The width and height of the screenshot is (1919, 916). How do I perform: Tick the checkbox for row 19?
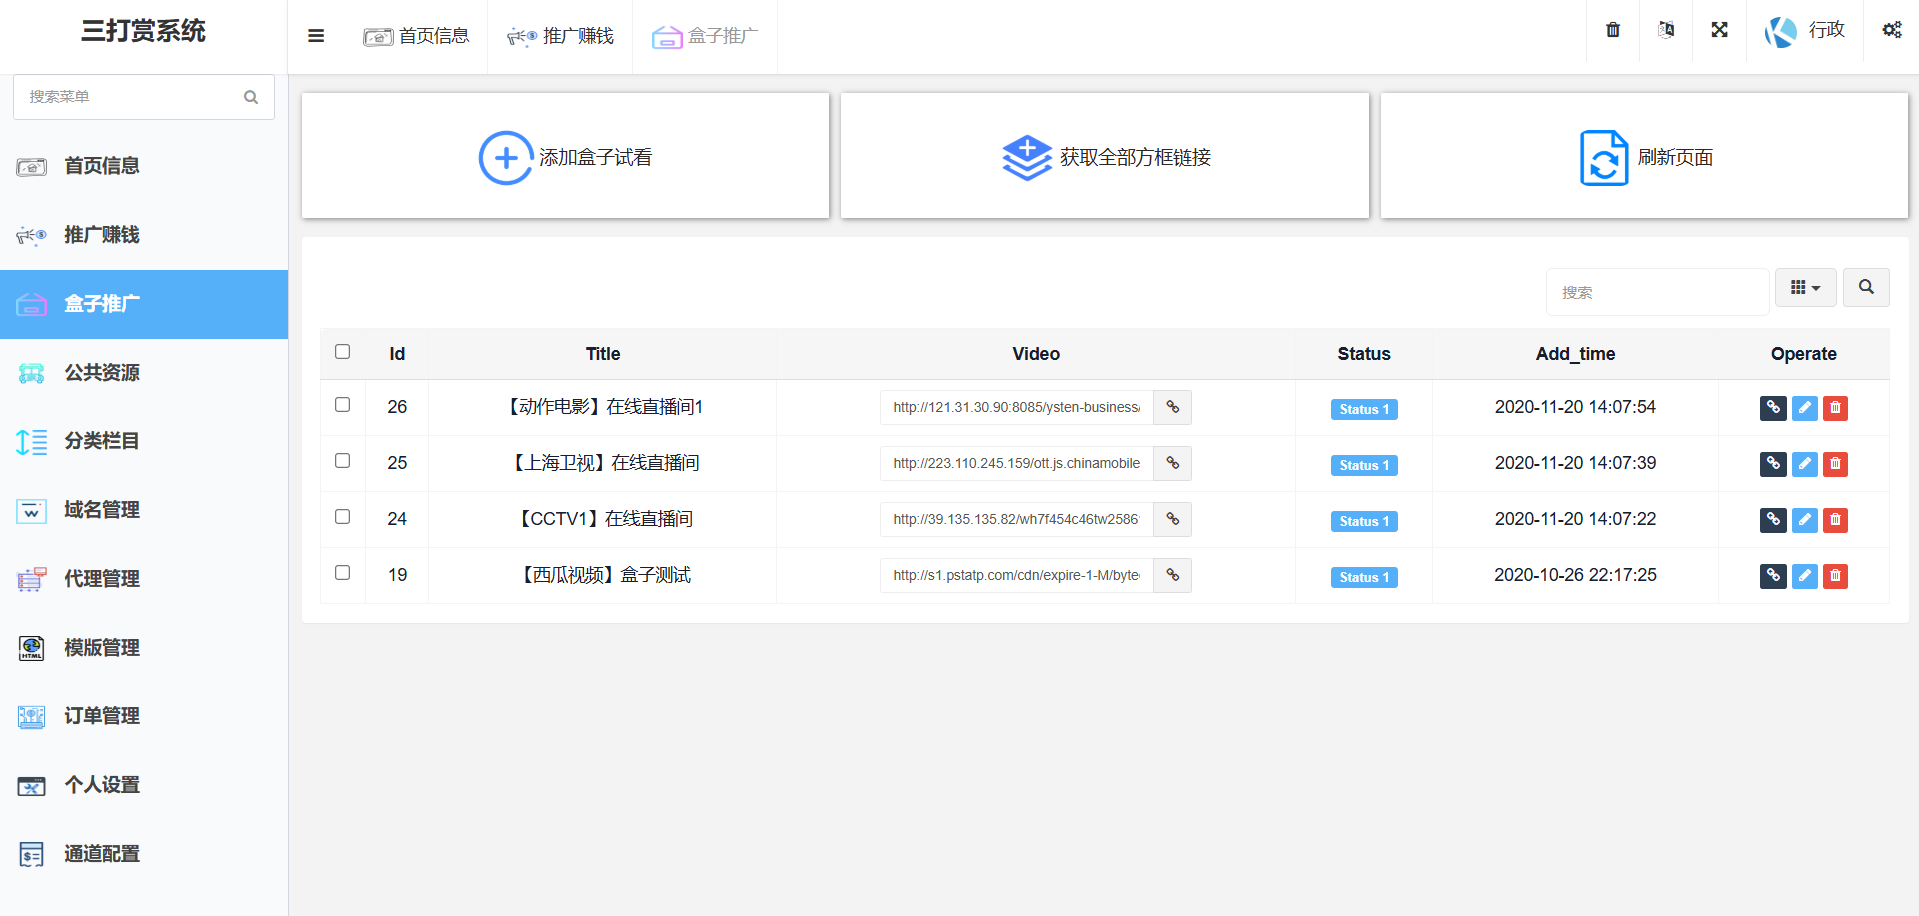(342, 573)
